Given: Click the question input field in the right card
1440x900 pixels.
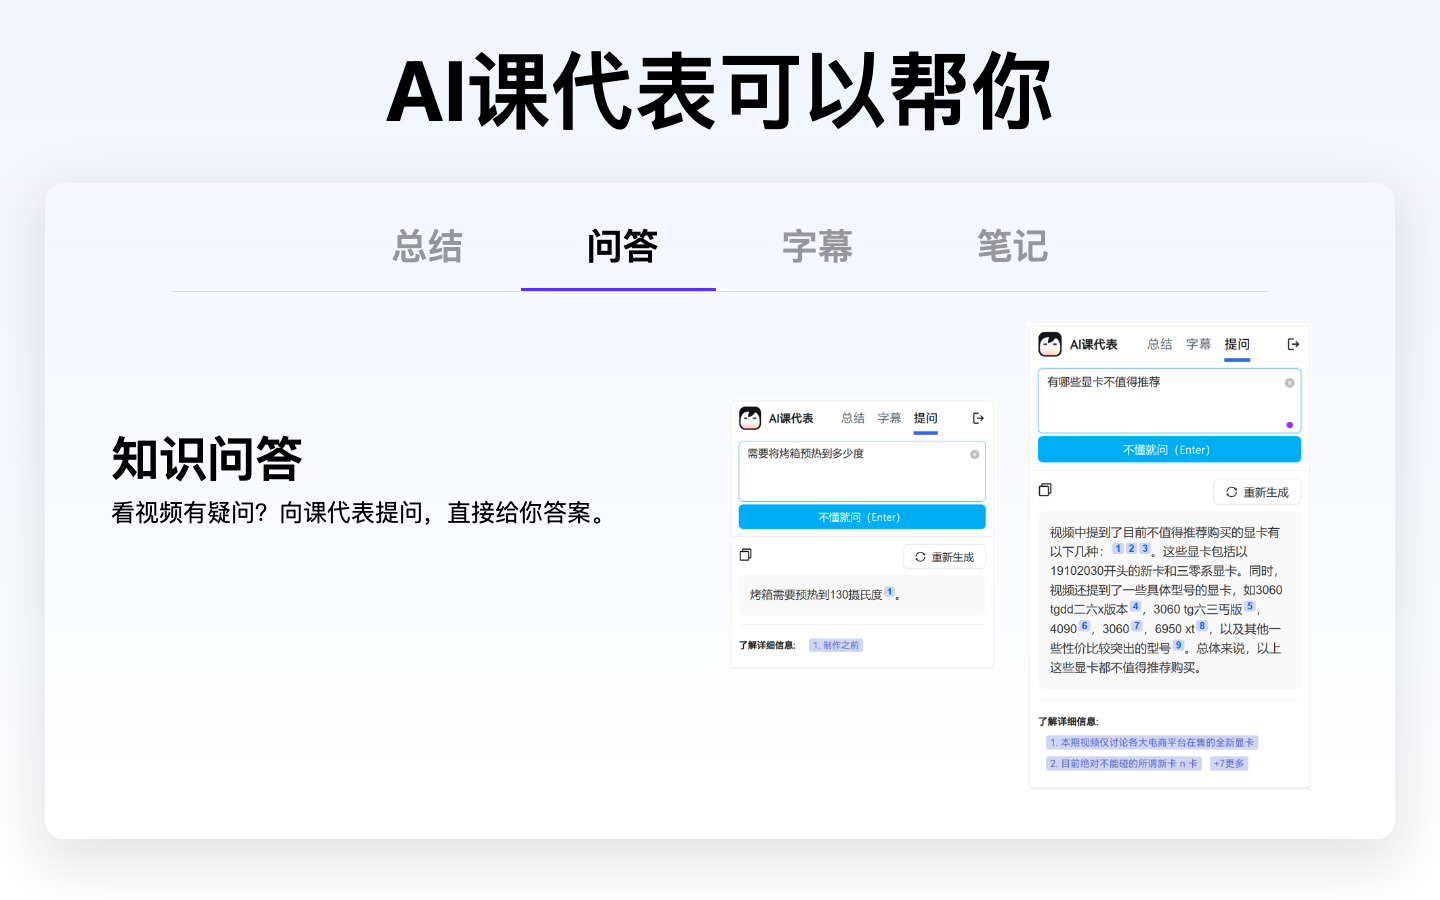Looking at the screenshot, I should coord(1168,400).
